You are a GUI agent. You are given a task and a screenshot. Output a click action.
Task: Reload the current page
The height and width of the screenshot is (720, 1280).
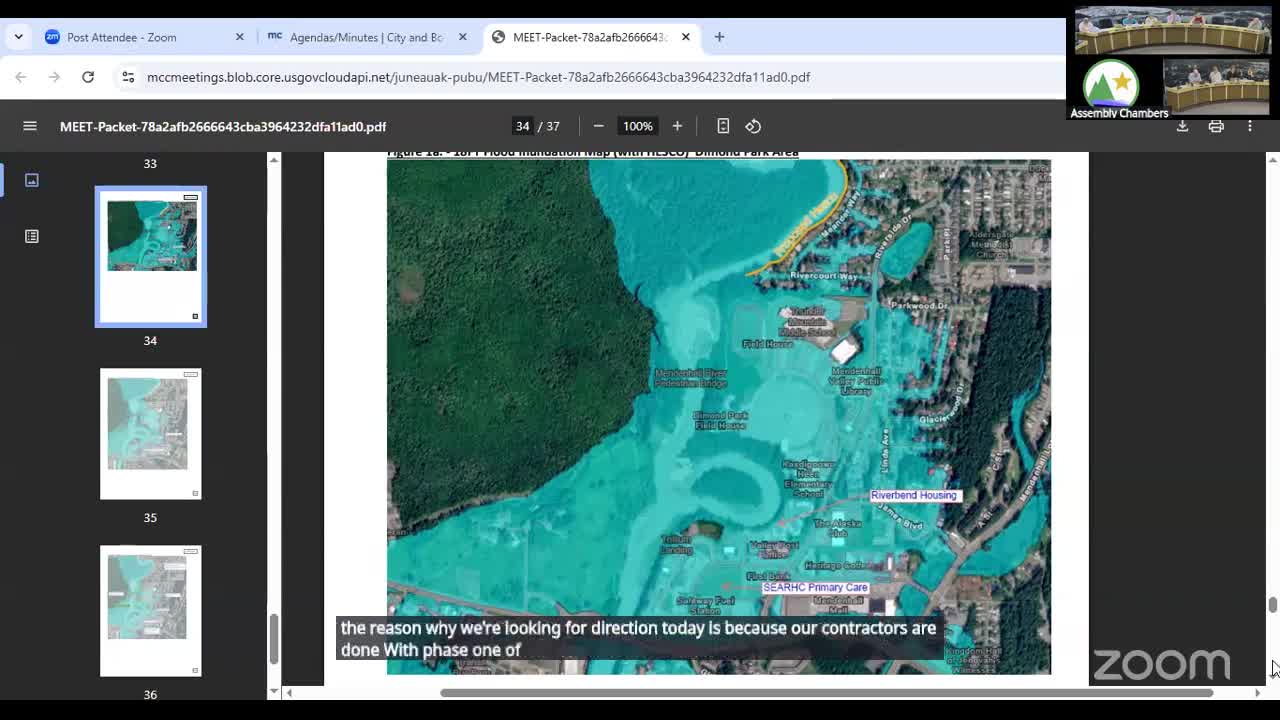(x=88, y=77)
